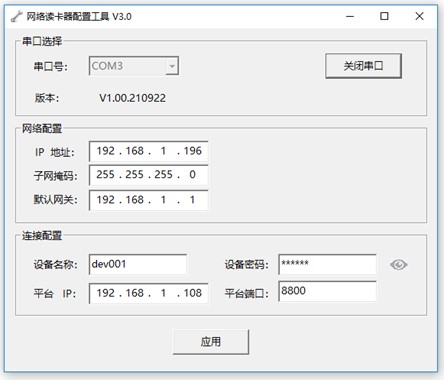Select the 子网掩码 subnet mask field

149,175
